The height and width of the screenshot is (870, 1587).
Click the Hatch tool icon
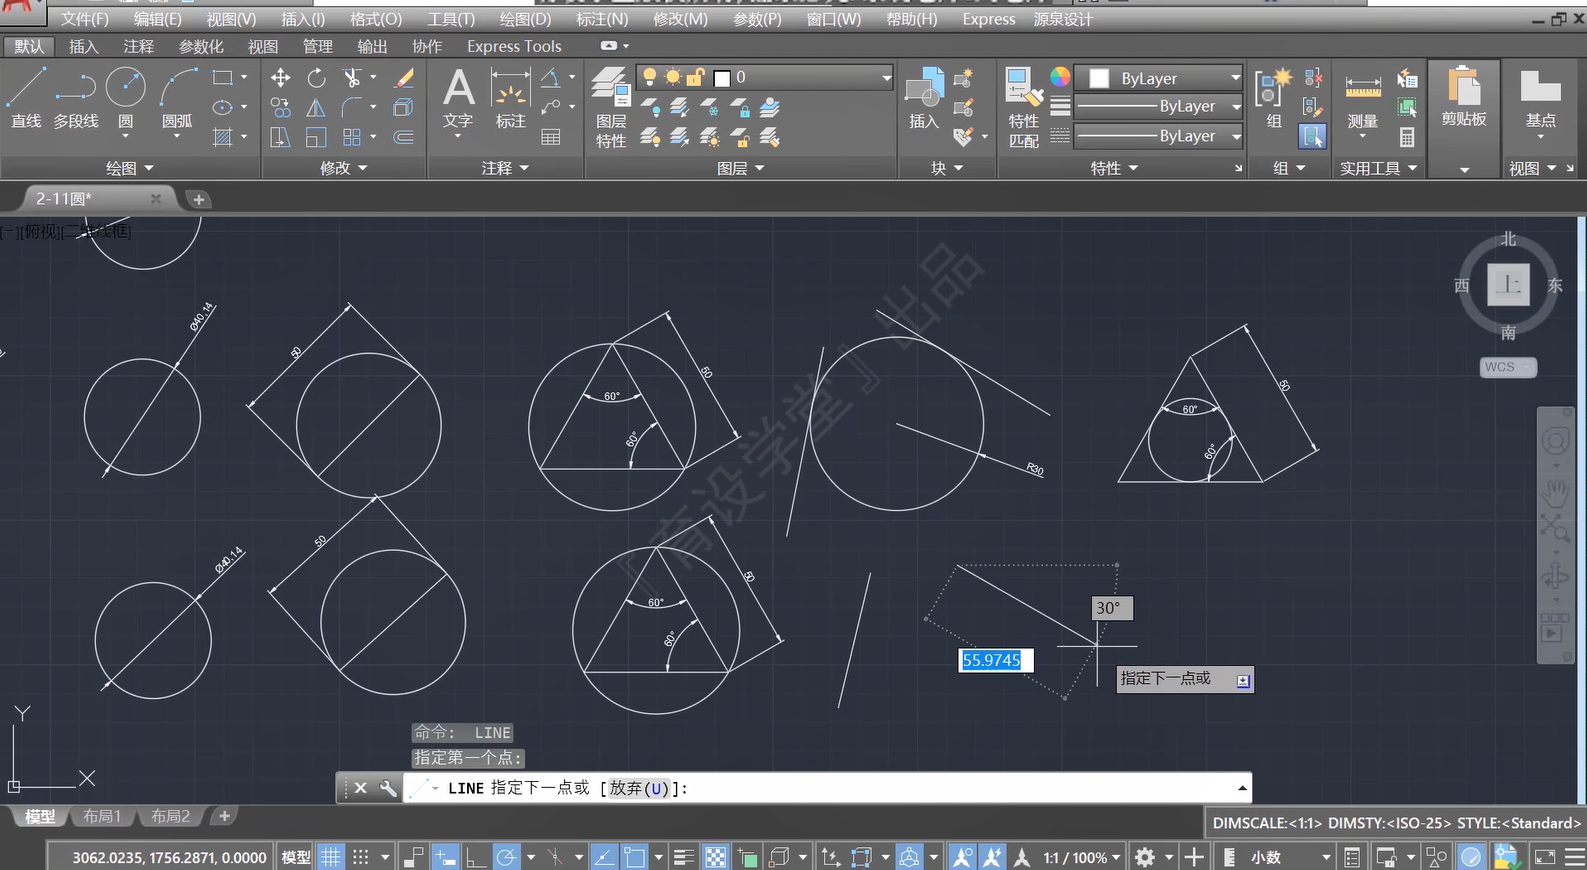pos(223,137)
